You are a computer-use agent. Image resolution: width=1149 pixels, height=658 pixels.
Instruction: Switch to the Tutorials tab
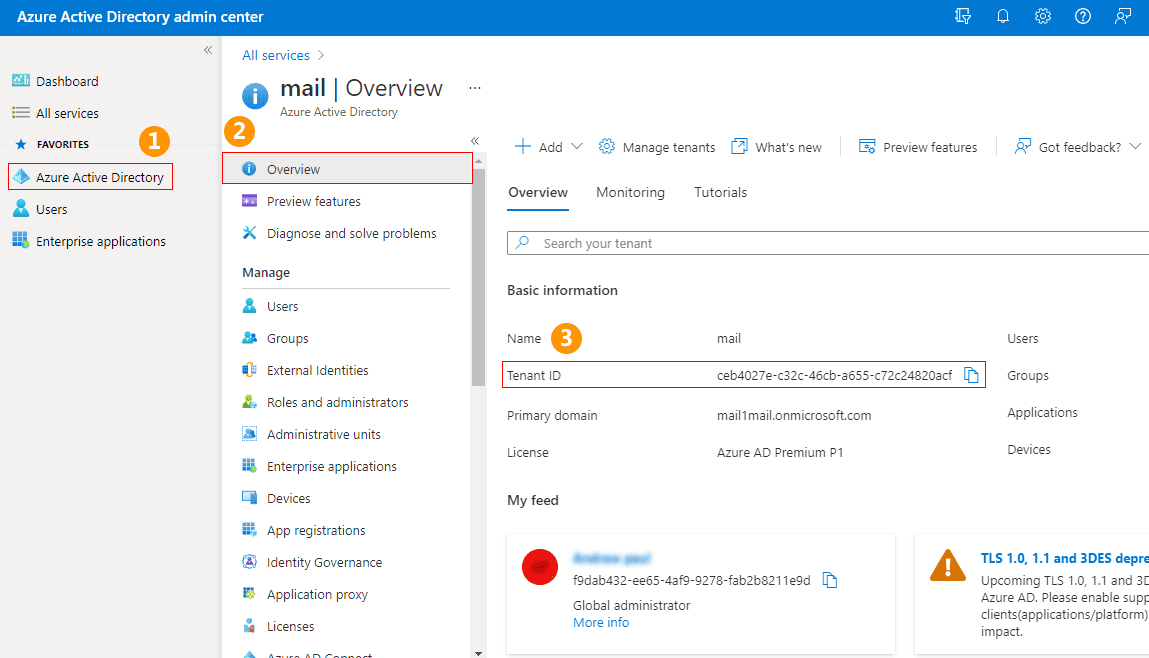[x=720, y=192]
